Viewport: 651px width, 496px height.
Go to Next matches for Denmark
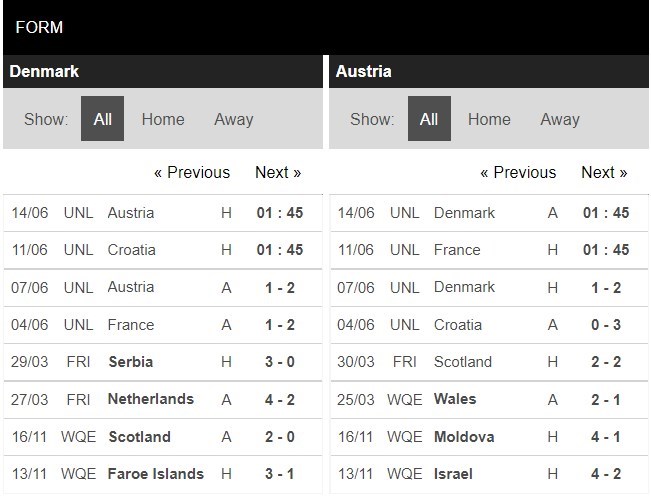point(278,172)
